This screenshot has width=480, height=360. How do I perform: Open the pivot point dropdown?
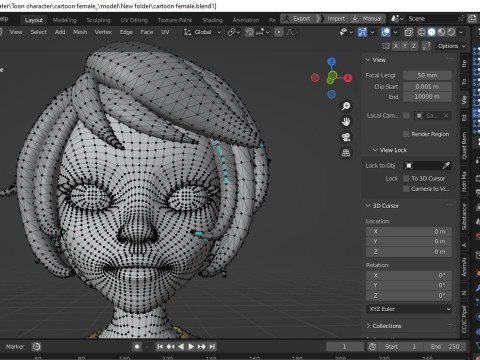(234, 32)
